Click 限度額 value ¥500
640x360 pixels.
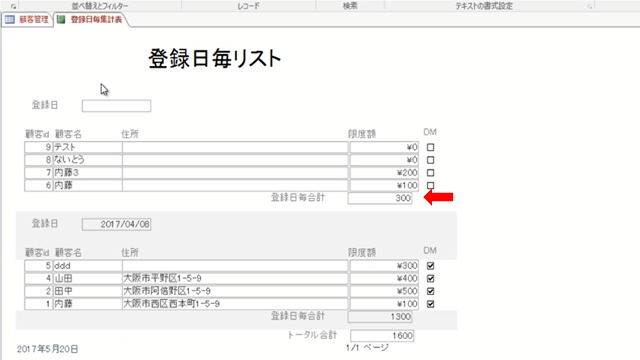point(384,291)
